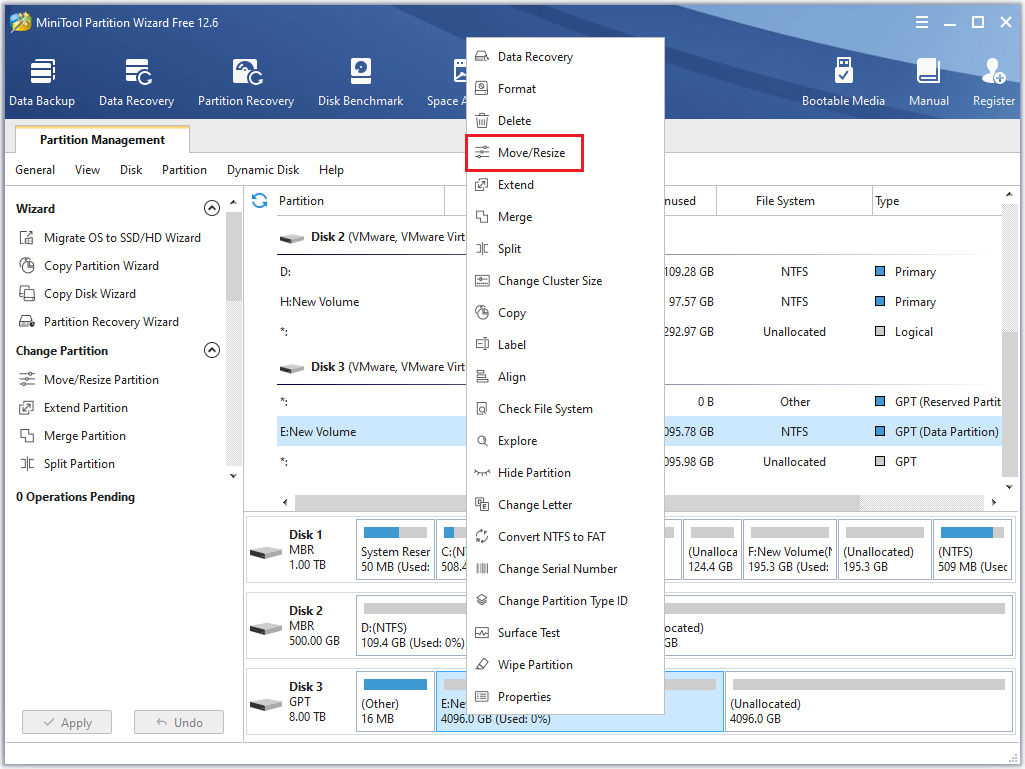Click the Split icon in context menu
This screenshot has width=1025, height=769.
[x=482, y=249]
